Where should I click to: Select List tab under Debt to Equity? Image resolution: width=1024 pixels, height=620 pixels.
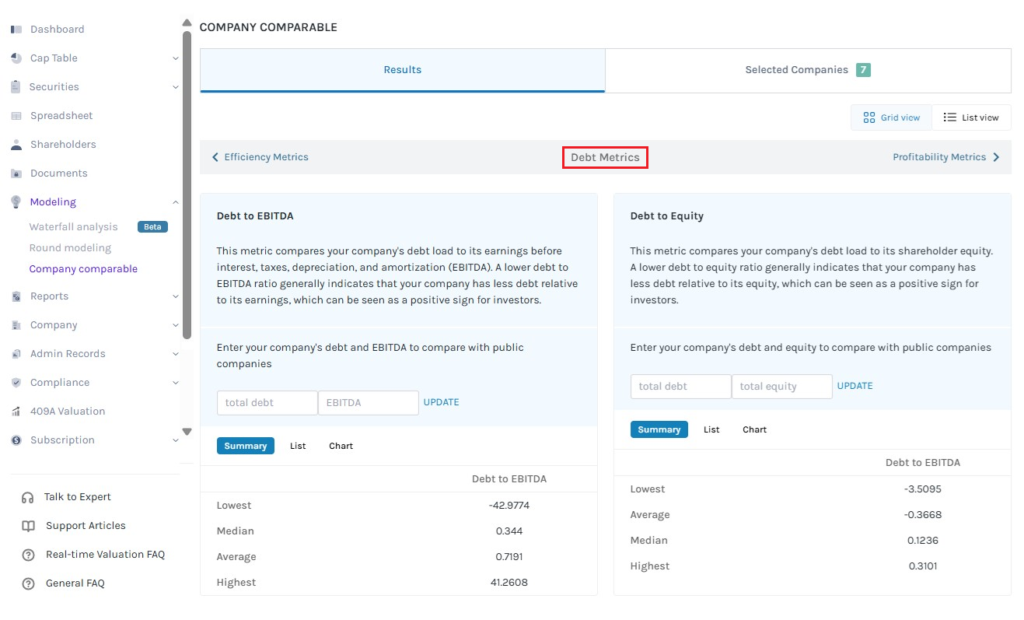711,429
